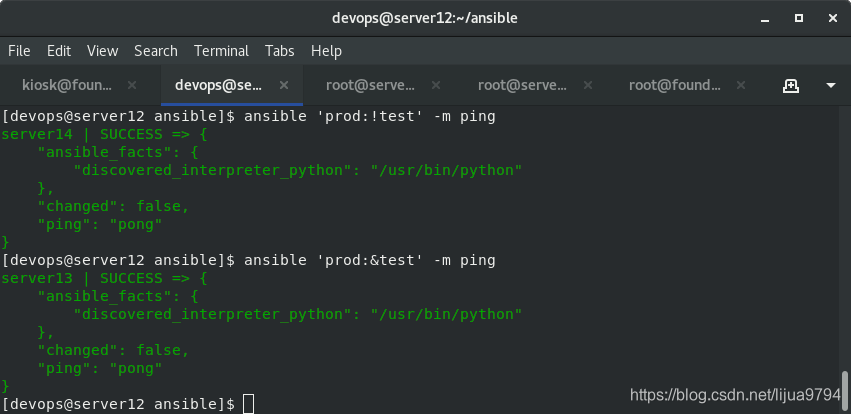The image size is (851, 414).
Task: Expand the tab list dropdown arrow
Action: [x=830, y=85]
